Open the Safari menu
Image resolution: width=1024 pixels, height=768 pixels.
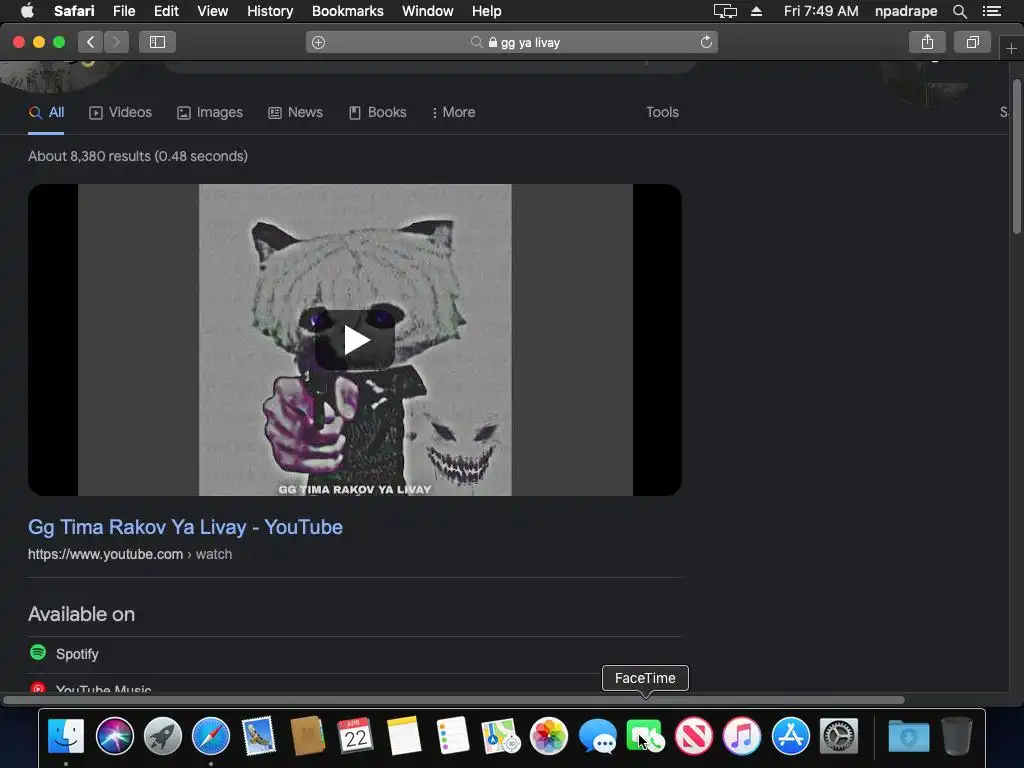(x=74, y=11)
